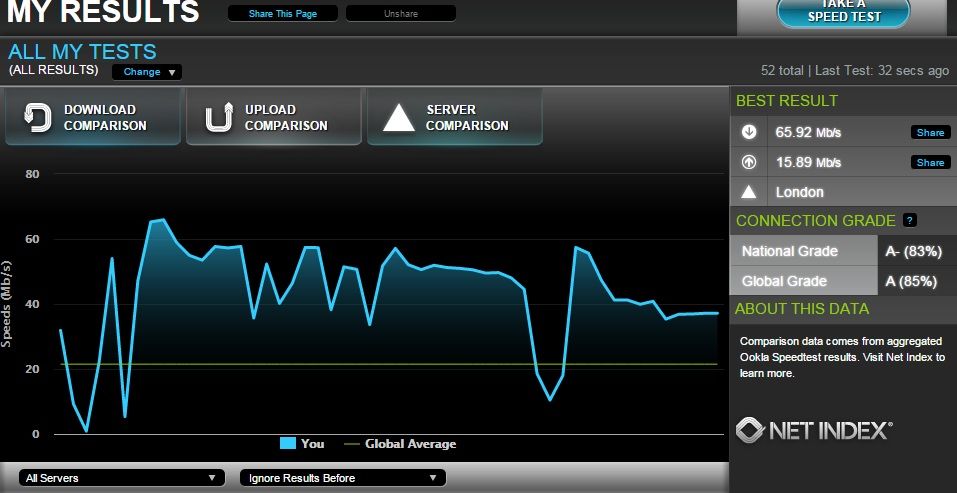
Task: Click best download speed arrow icon
Action: tap(749, 132)
